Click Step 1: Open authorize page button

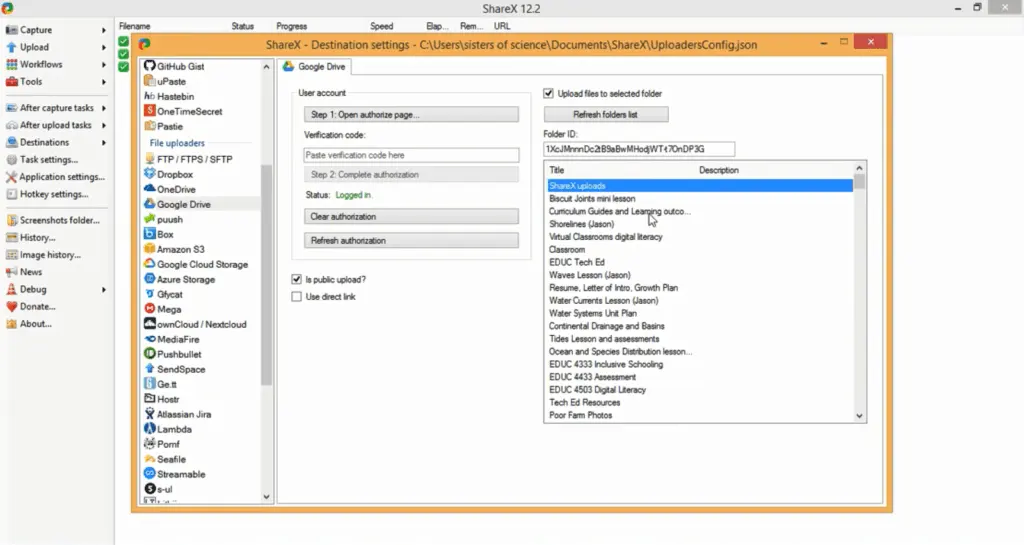pos(411,115)
